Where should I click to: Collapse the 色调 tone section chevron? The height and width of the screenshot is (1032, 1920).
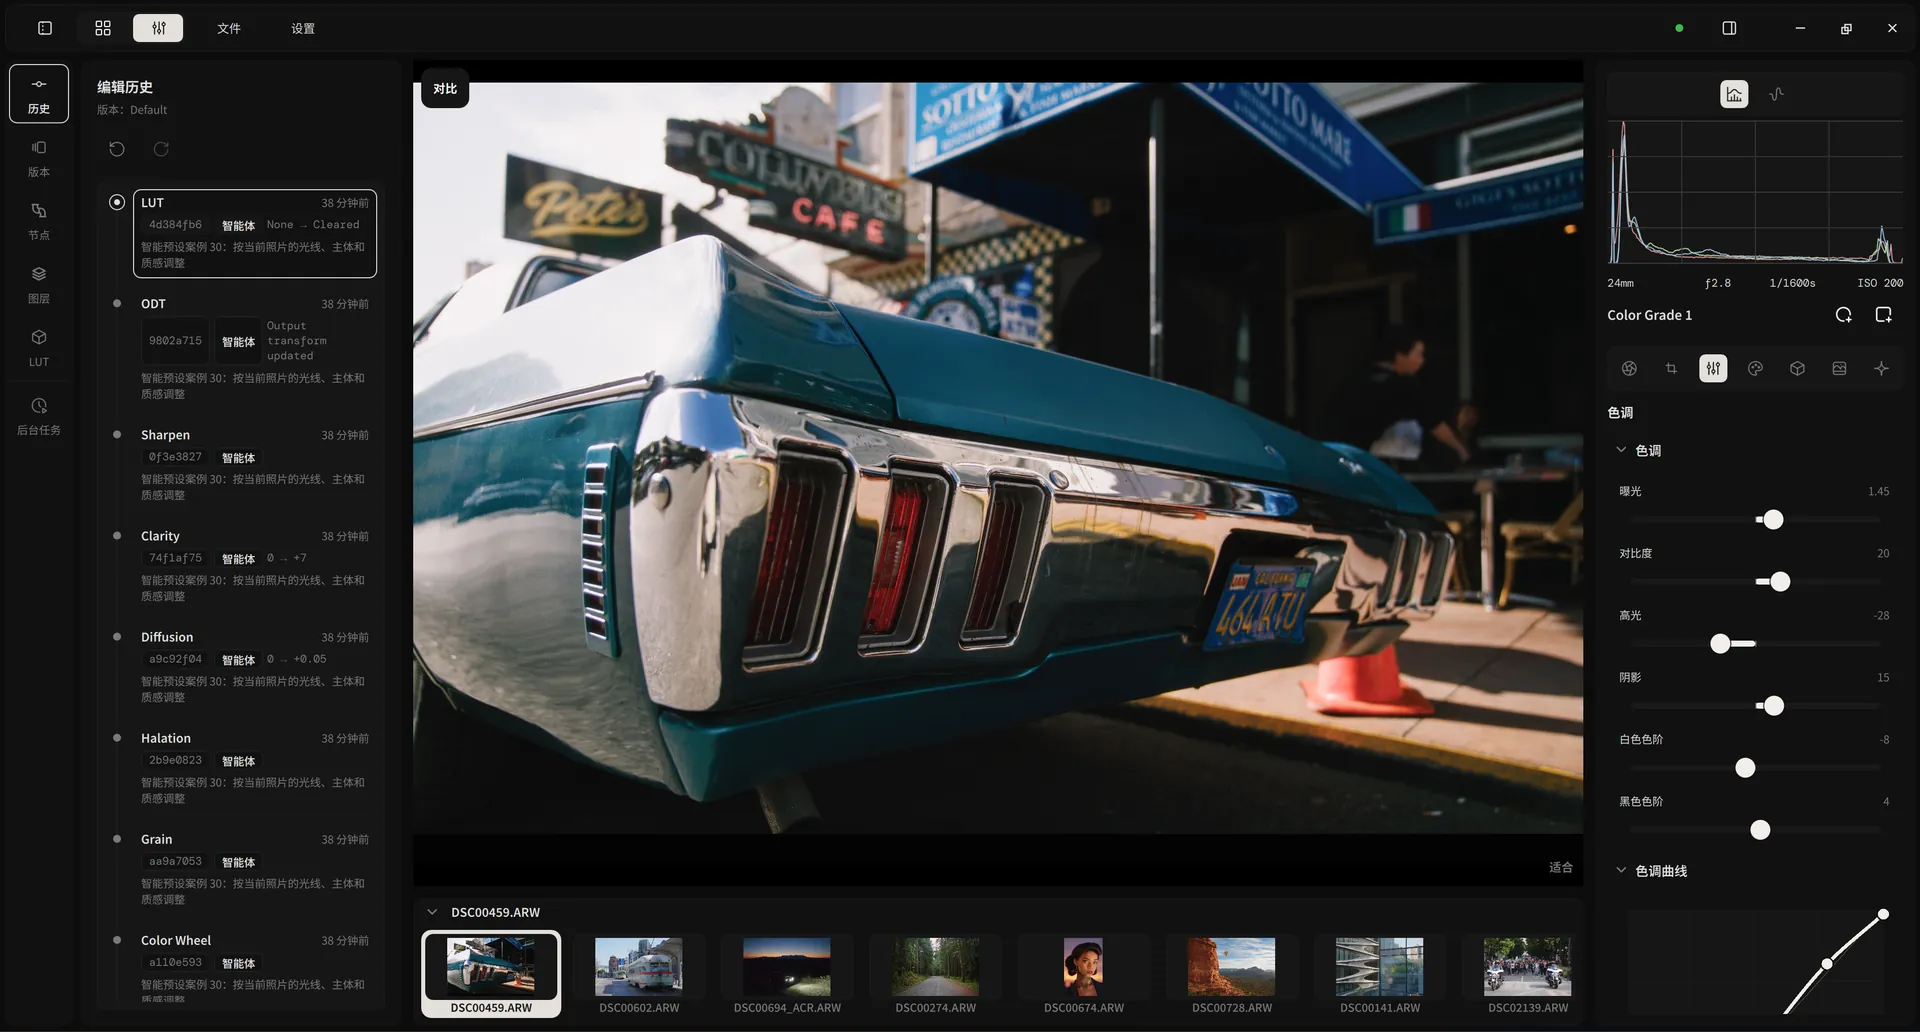click(1621, 450)
